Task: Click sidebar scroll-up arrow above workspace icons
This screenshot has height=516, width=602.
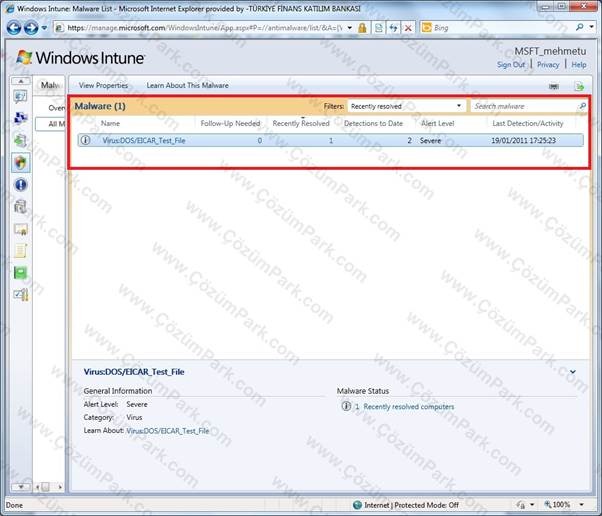Action: pyautogui.click(x=21, y=81)
